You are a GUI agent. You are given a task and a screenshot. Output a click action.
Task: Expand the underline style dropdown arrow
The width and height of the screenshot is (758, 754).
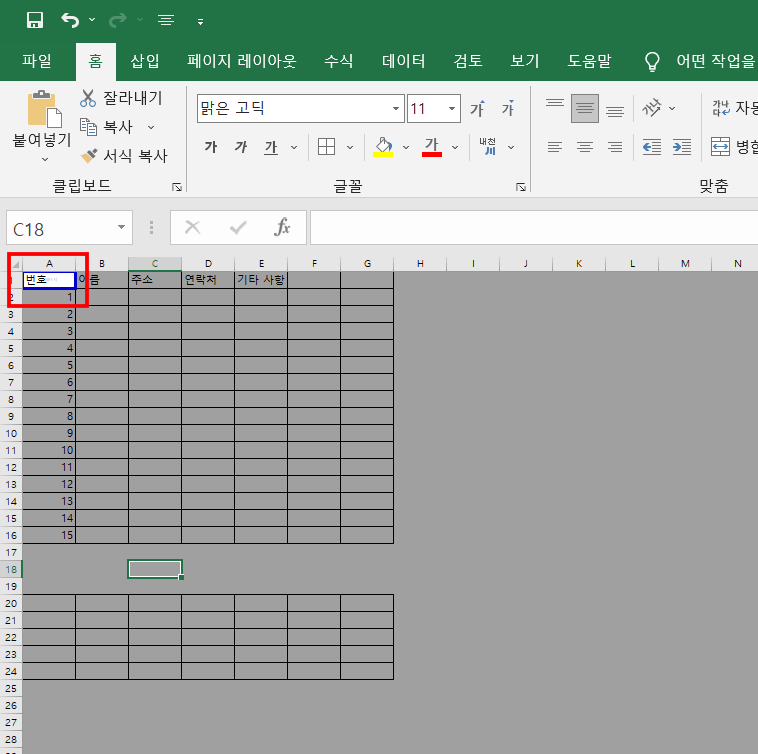(x=294, y=147)
